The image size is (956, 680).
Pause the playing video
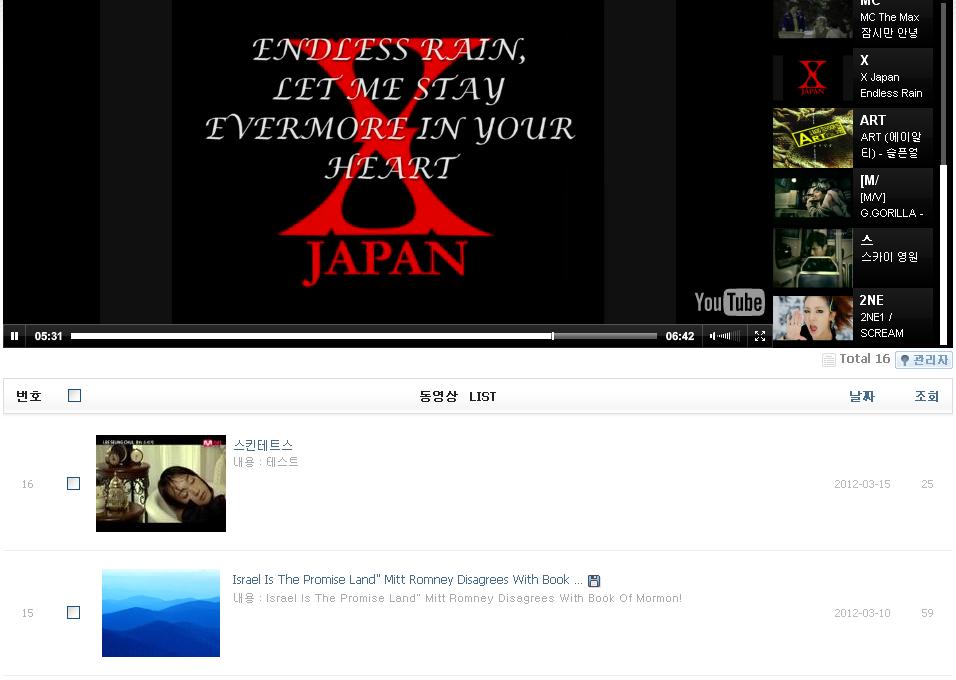(14, 336)
